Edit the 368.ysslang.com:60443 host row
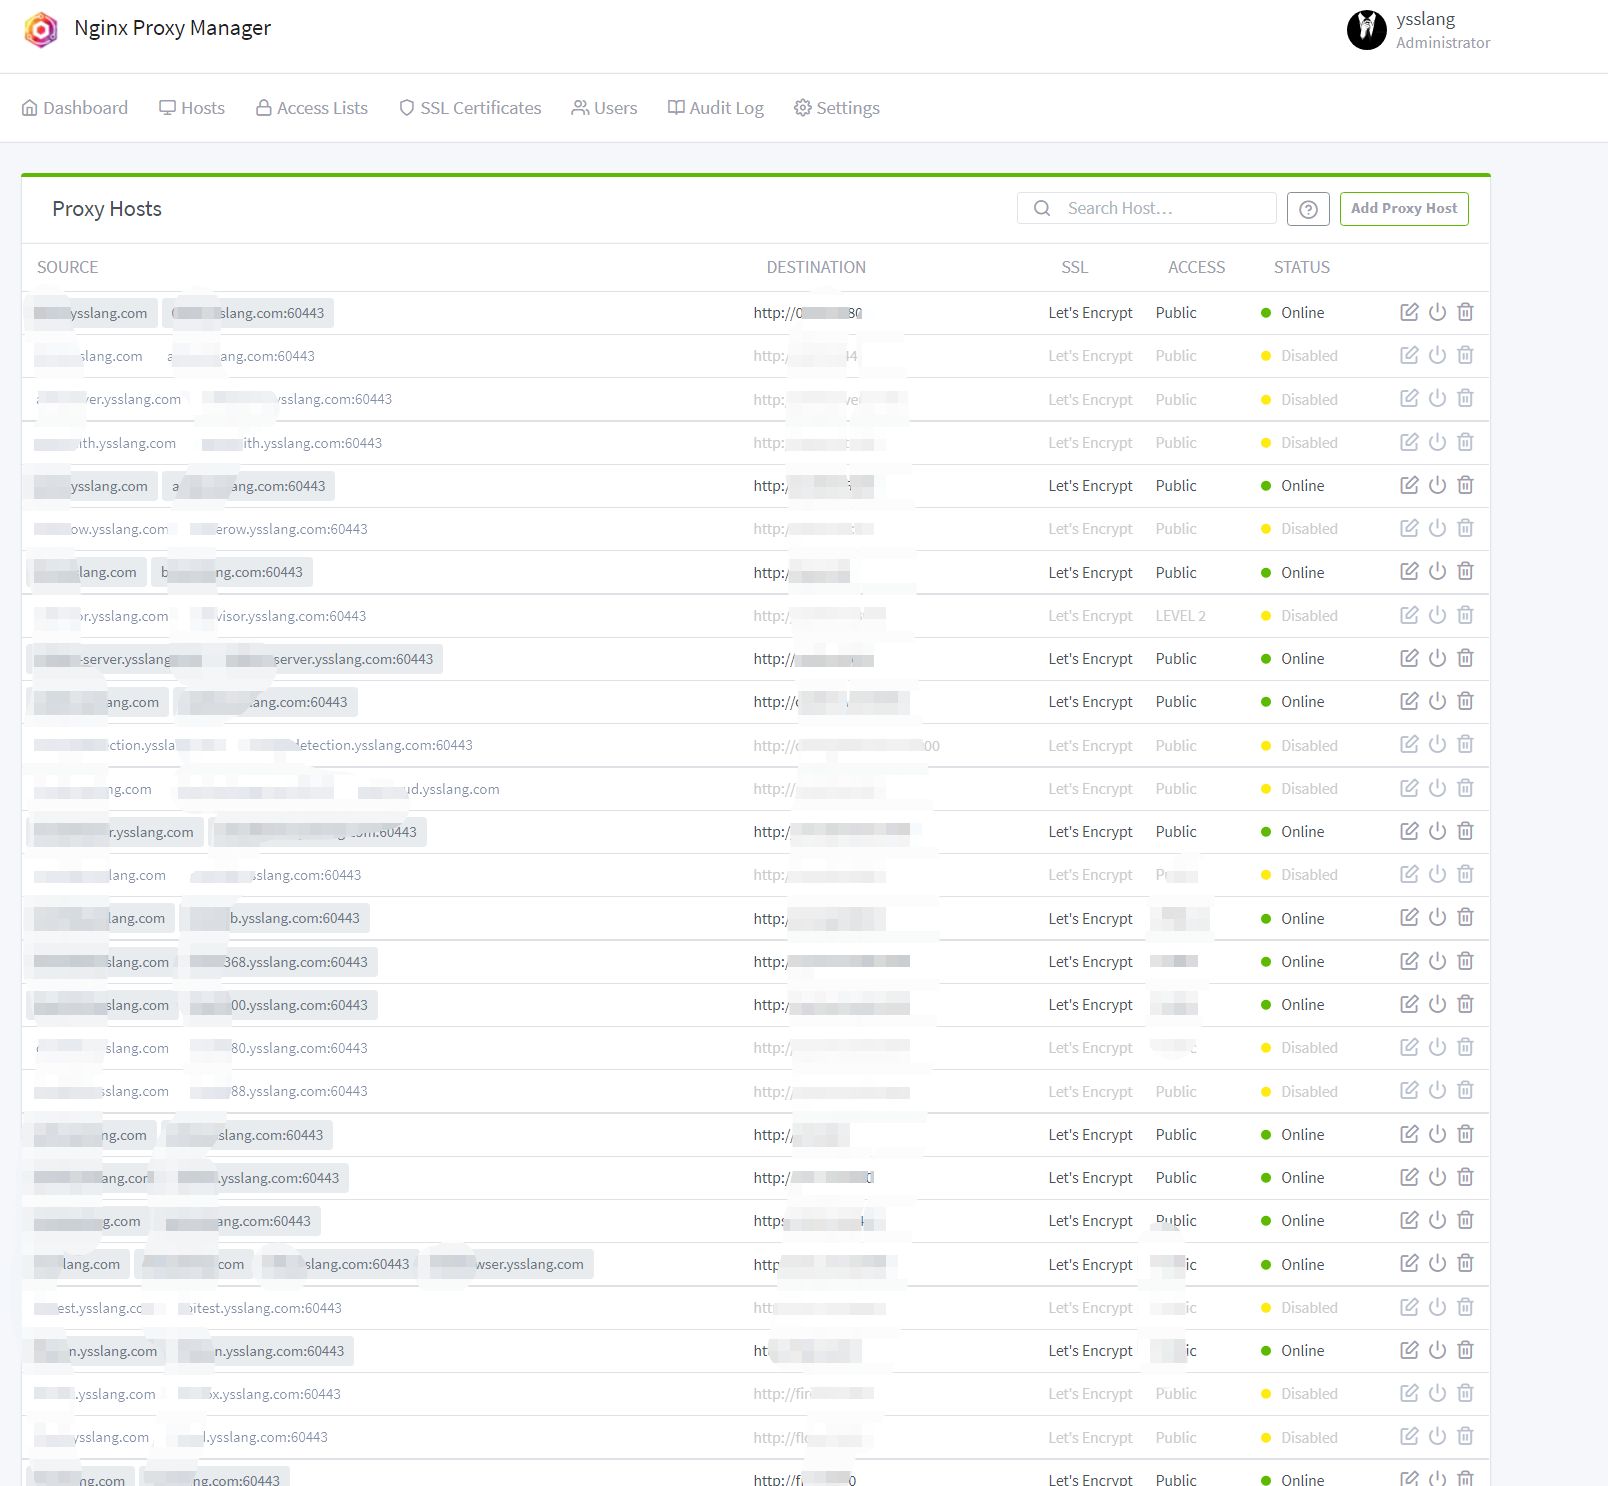The height and width of the screenshot is (1486, 1608). 1409,961
